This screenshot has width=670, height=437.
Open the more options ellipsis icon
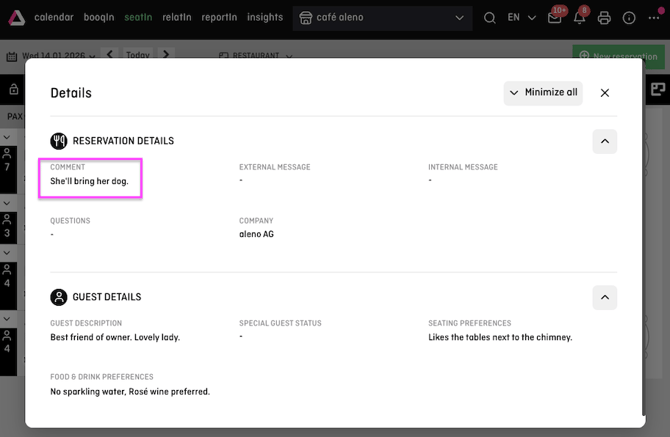tap(654, 18)
